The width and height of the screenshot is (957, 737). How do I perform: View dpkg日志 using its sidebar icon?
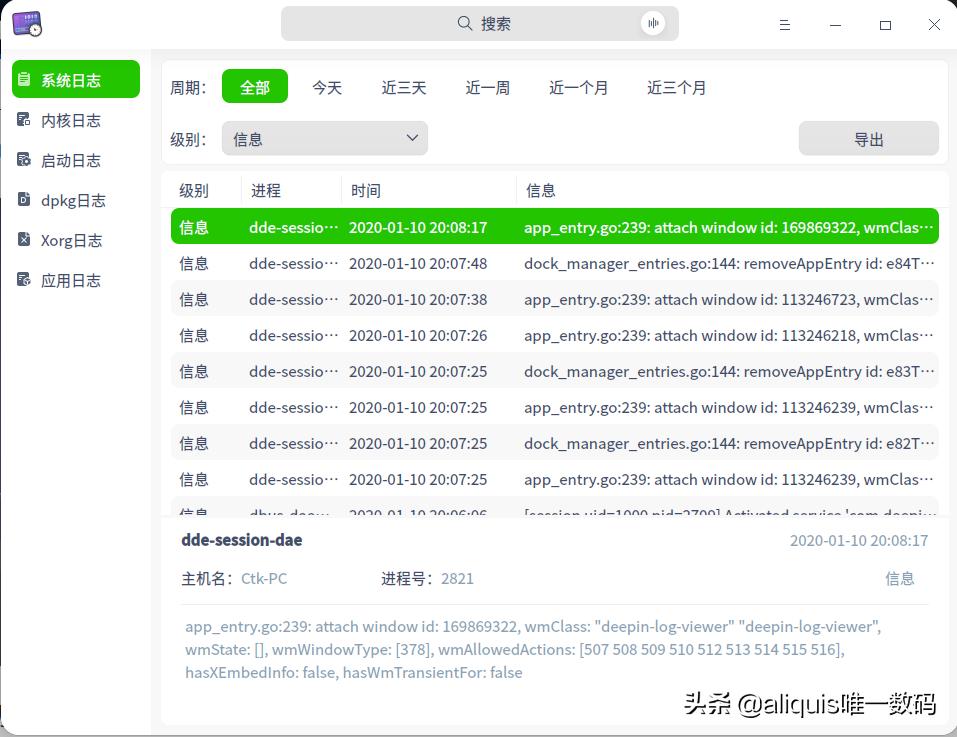(x=22, y=199)
